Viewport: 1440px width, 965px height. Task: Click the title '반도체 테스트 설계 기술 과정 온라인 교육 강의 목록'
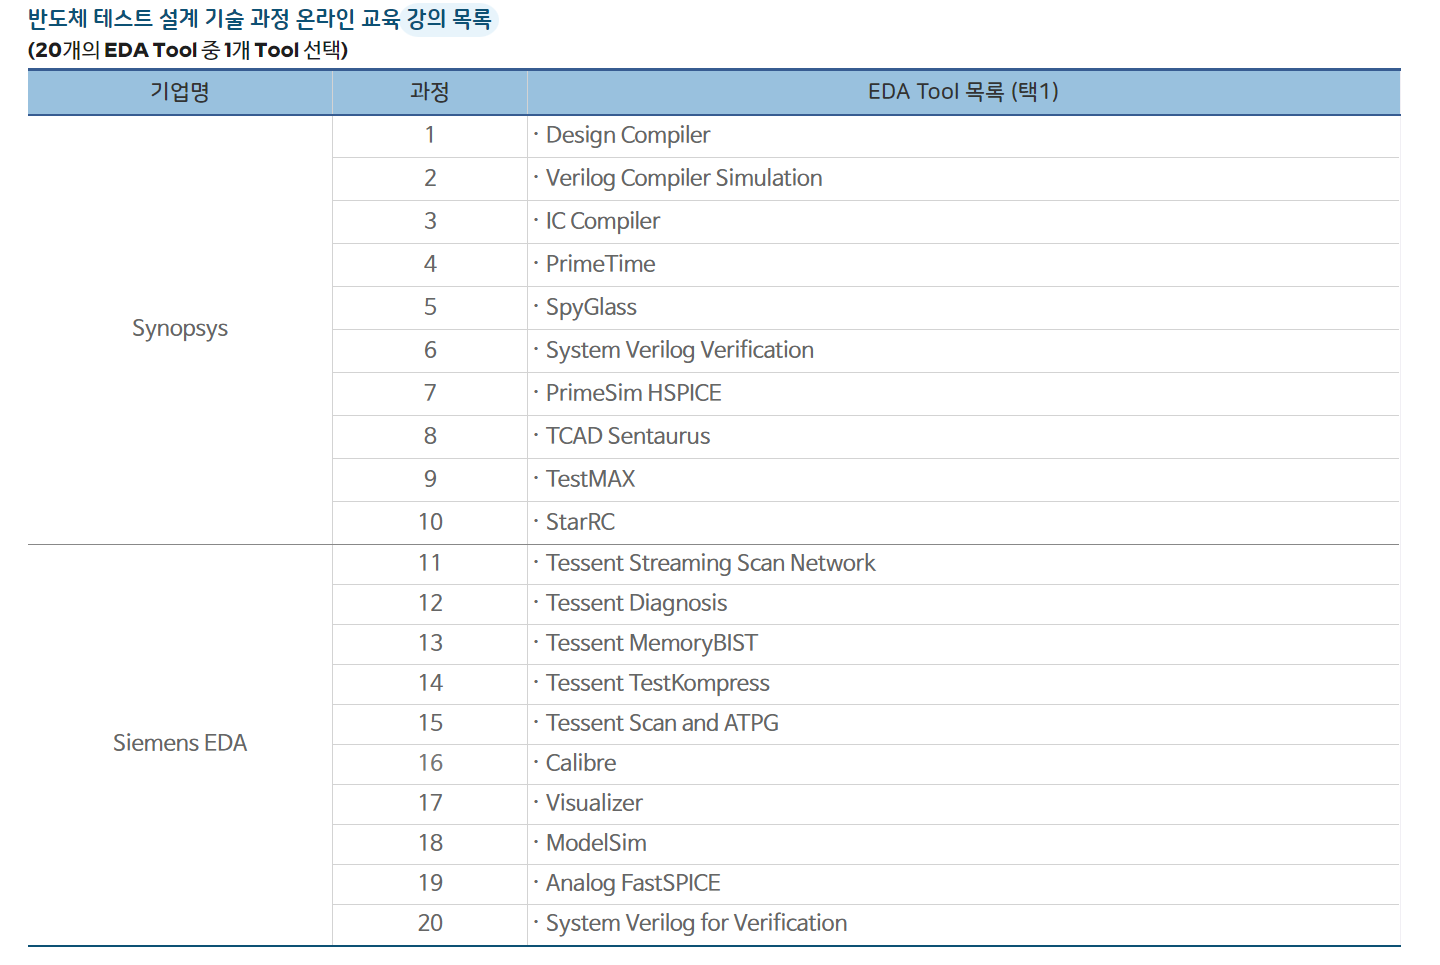(x=260, y=19)
